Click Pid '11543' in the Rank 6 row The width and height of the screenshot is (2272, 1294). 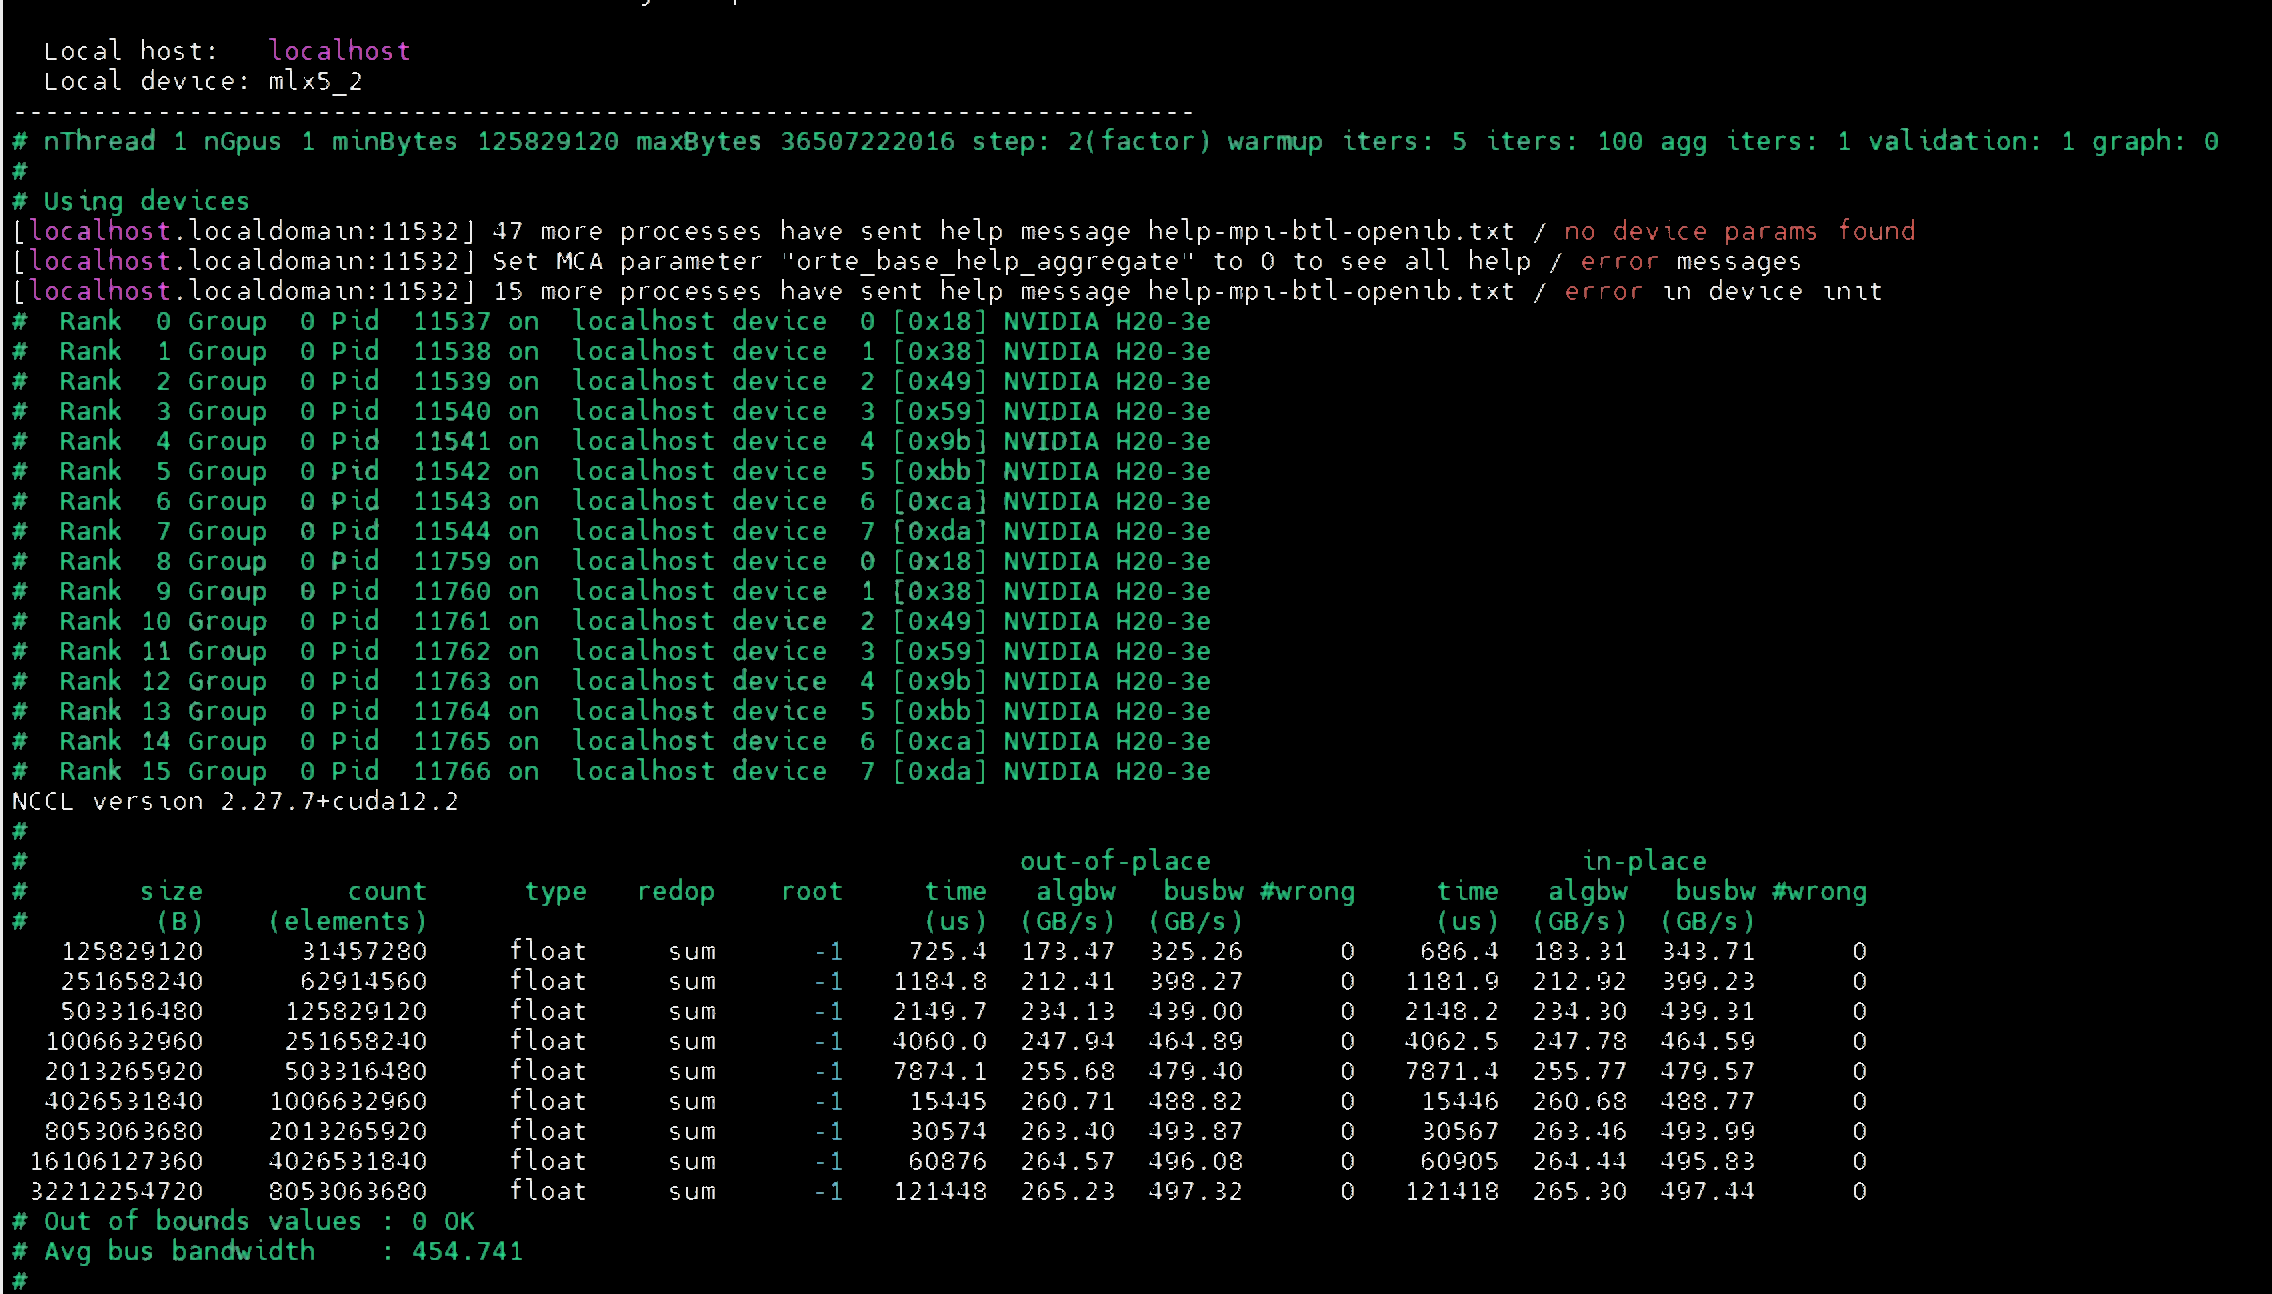click(x=452, y=501)
